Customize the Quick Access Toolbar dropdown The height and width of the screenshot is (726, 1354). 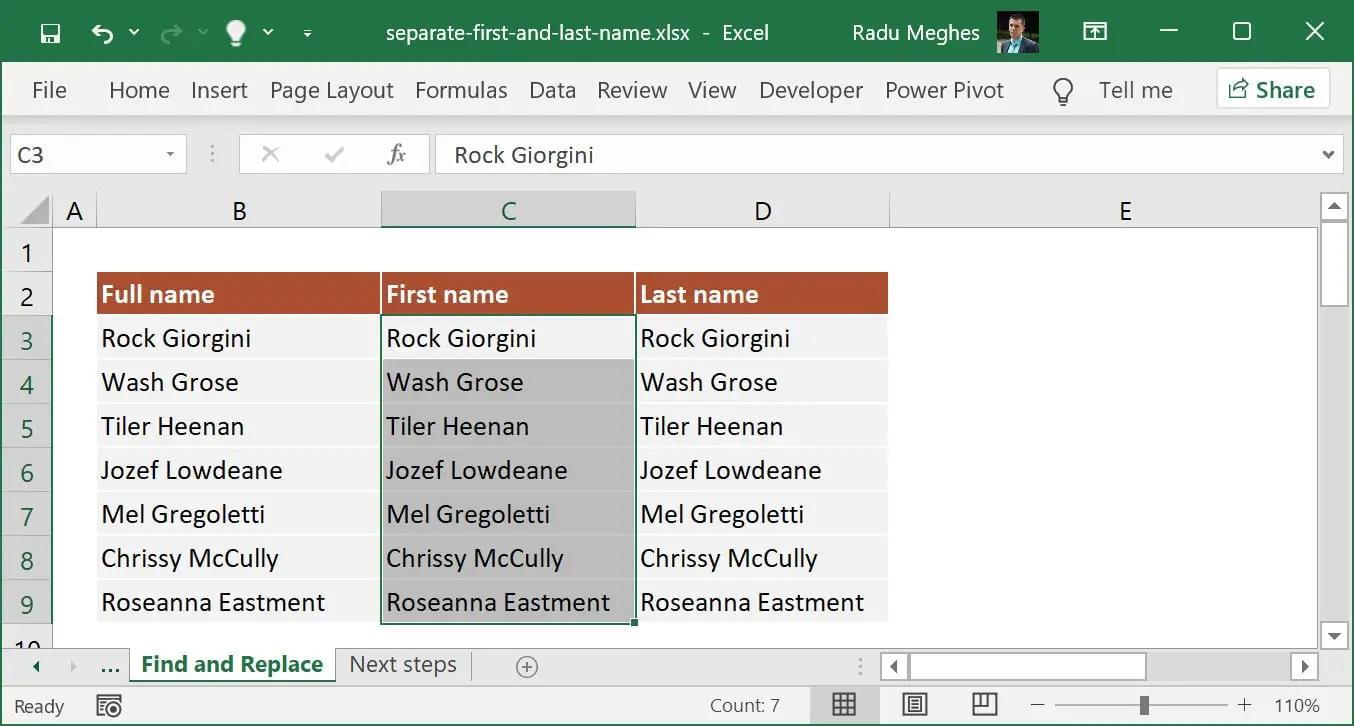(308, 33)
